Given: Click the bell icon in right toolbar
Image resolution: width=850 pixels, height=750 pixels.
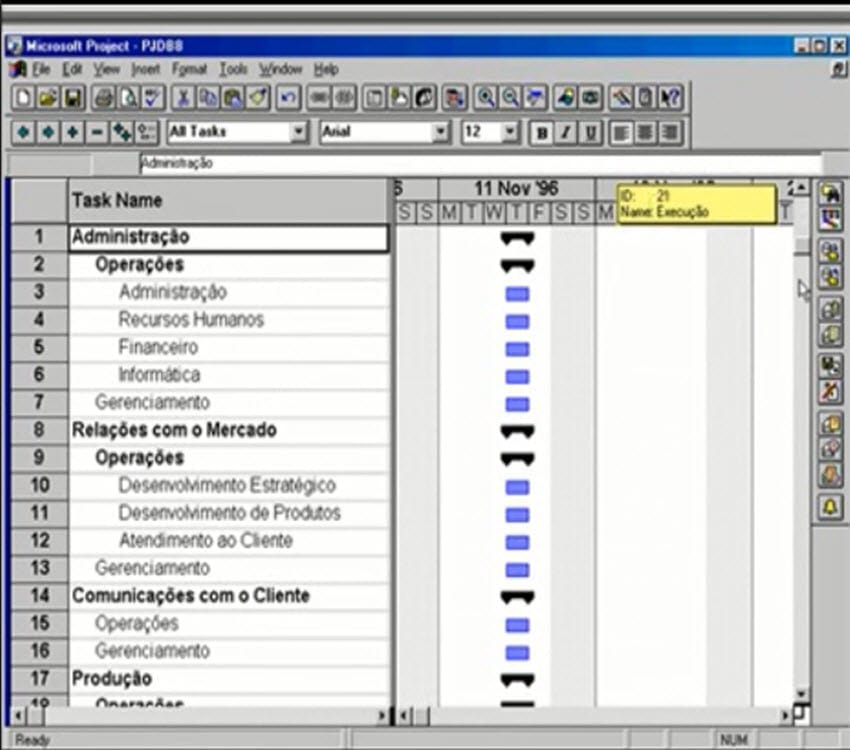Looking at the screenshot, I should [830, 507].
